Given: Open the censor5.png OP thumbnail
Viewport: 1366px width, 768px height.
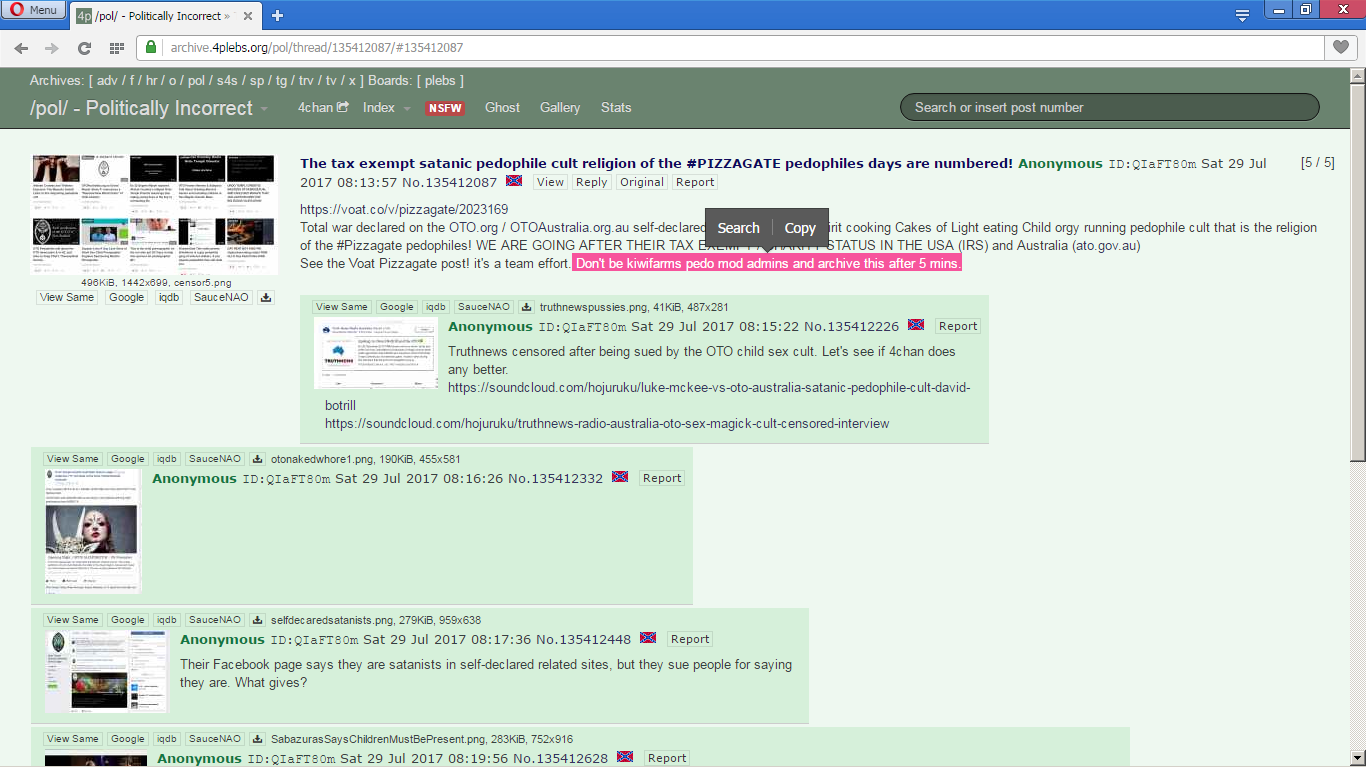Looking at the screenshot, I should point(154,215).
